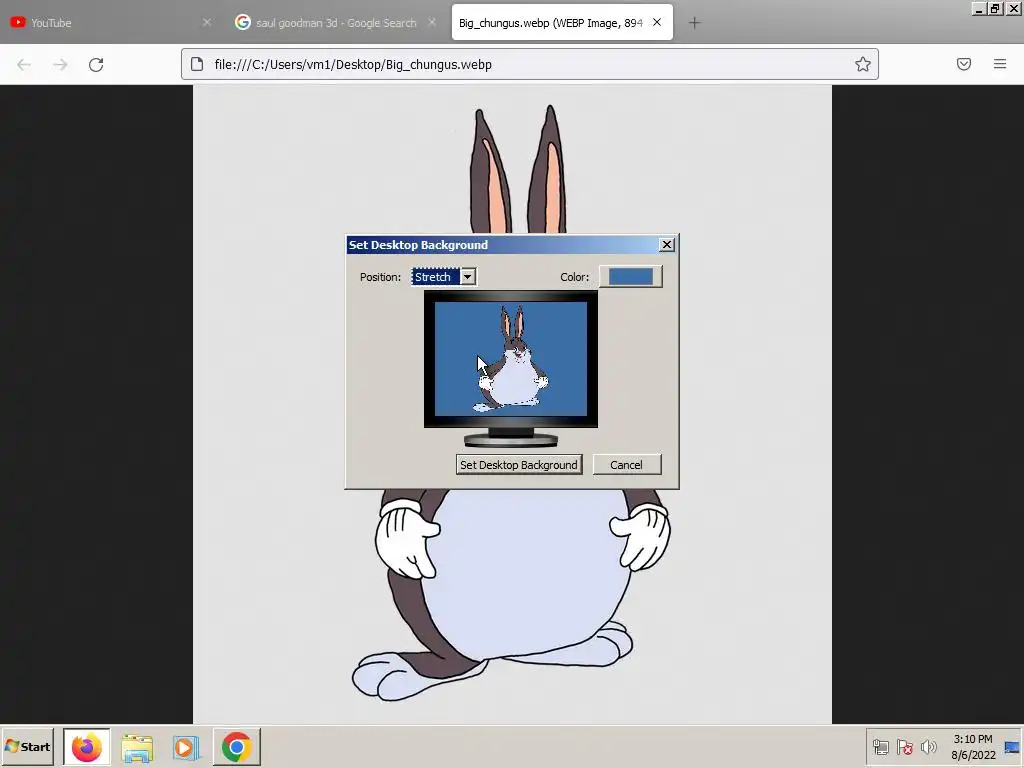Open the Firefox hamburger menu
Viewport: 1024px width, 768px height.
1000,64
